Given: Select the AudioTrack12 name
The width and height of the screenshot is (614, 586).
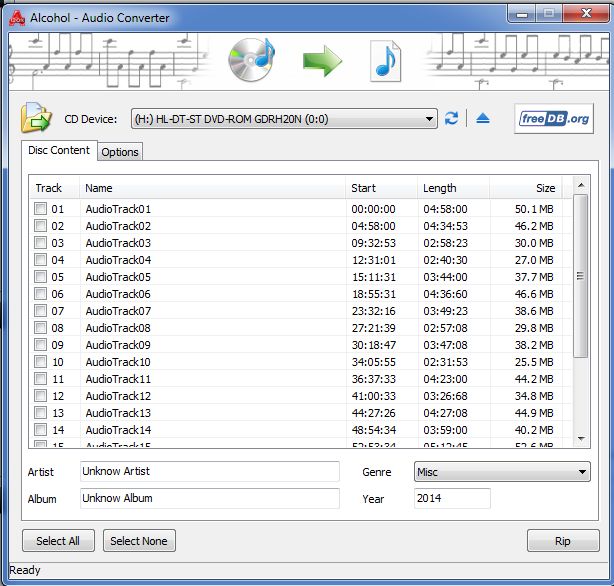Looking at the screenshot, I should pos(118,396).
